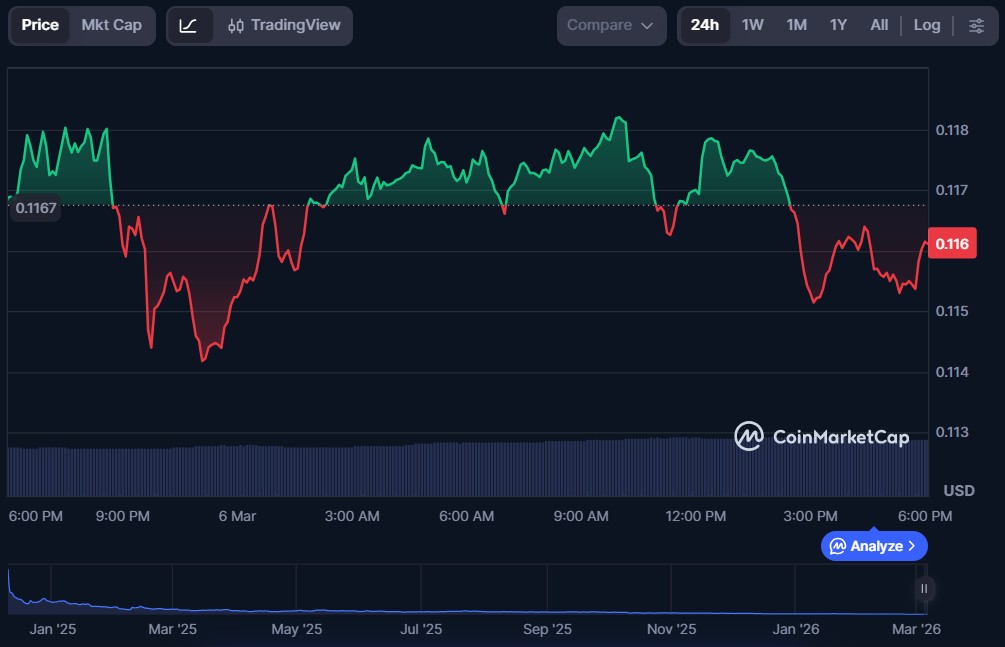The width and height of the screenshot is (1005, 647).
Task: Click the pause handle on range selector
Action: 923,588
